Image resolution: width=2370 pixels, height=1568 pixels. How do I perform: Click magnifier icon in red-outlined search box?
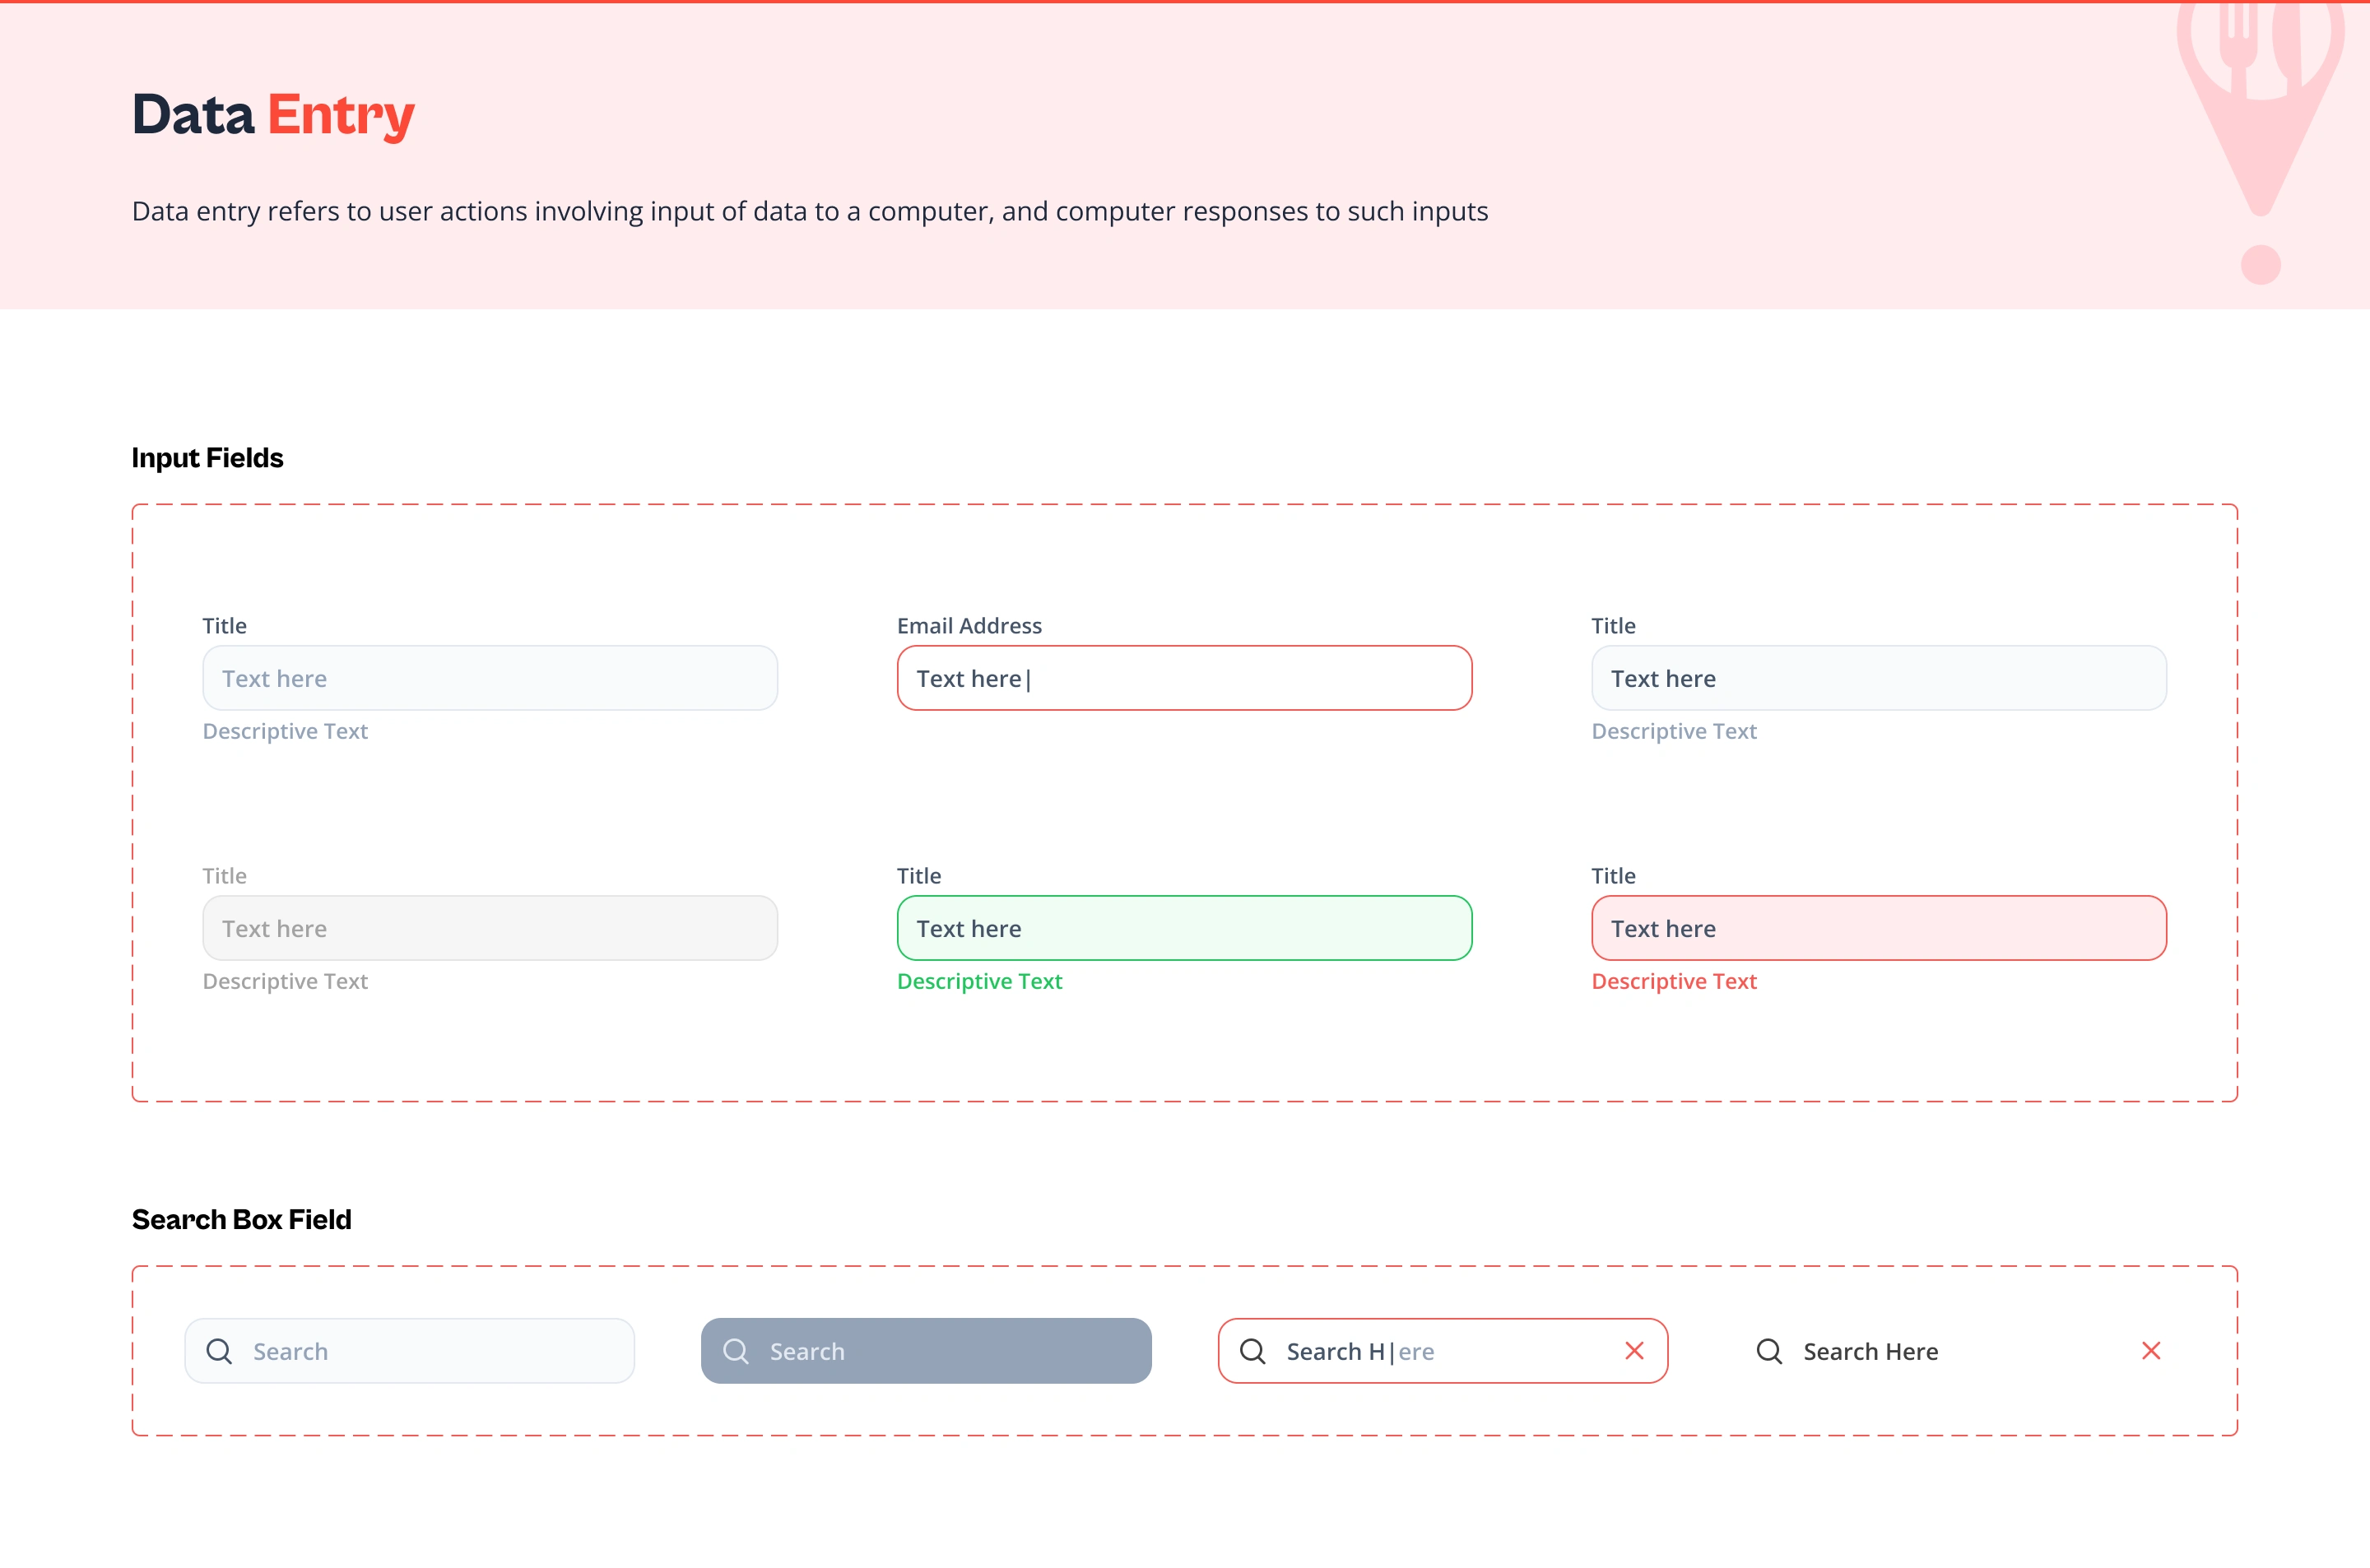pos(1252,1351)
